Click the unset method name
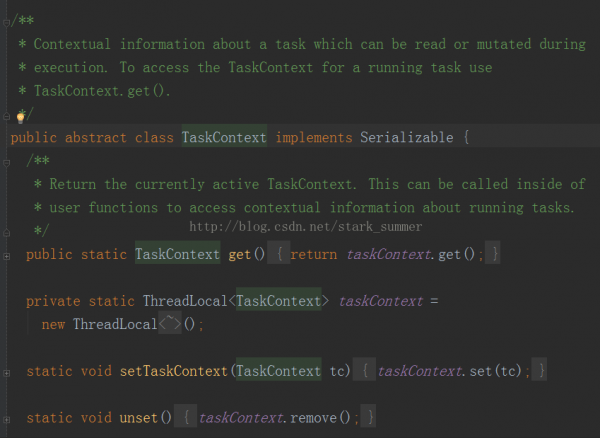The height and width of the screenshot is (438, 600). click(139, 418)
